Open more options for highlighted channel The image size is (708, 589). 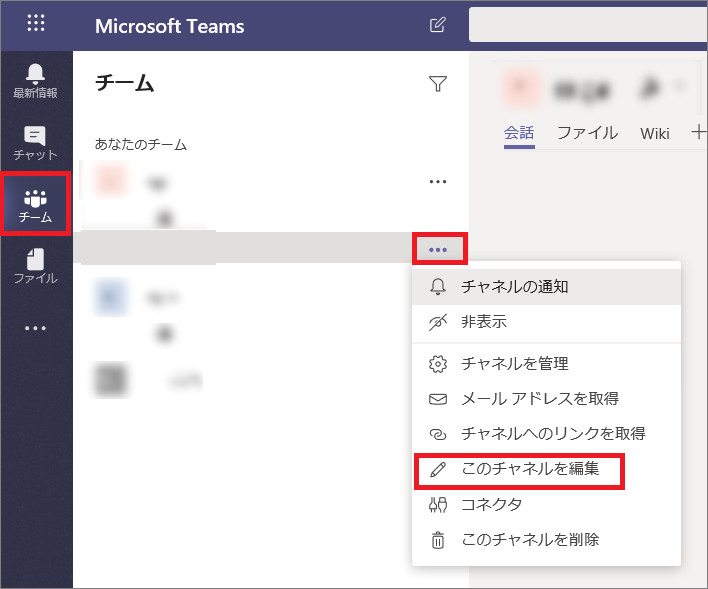[x=438, y=249]
